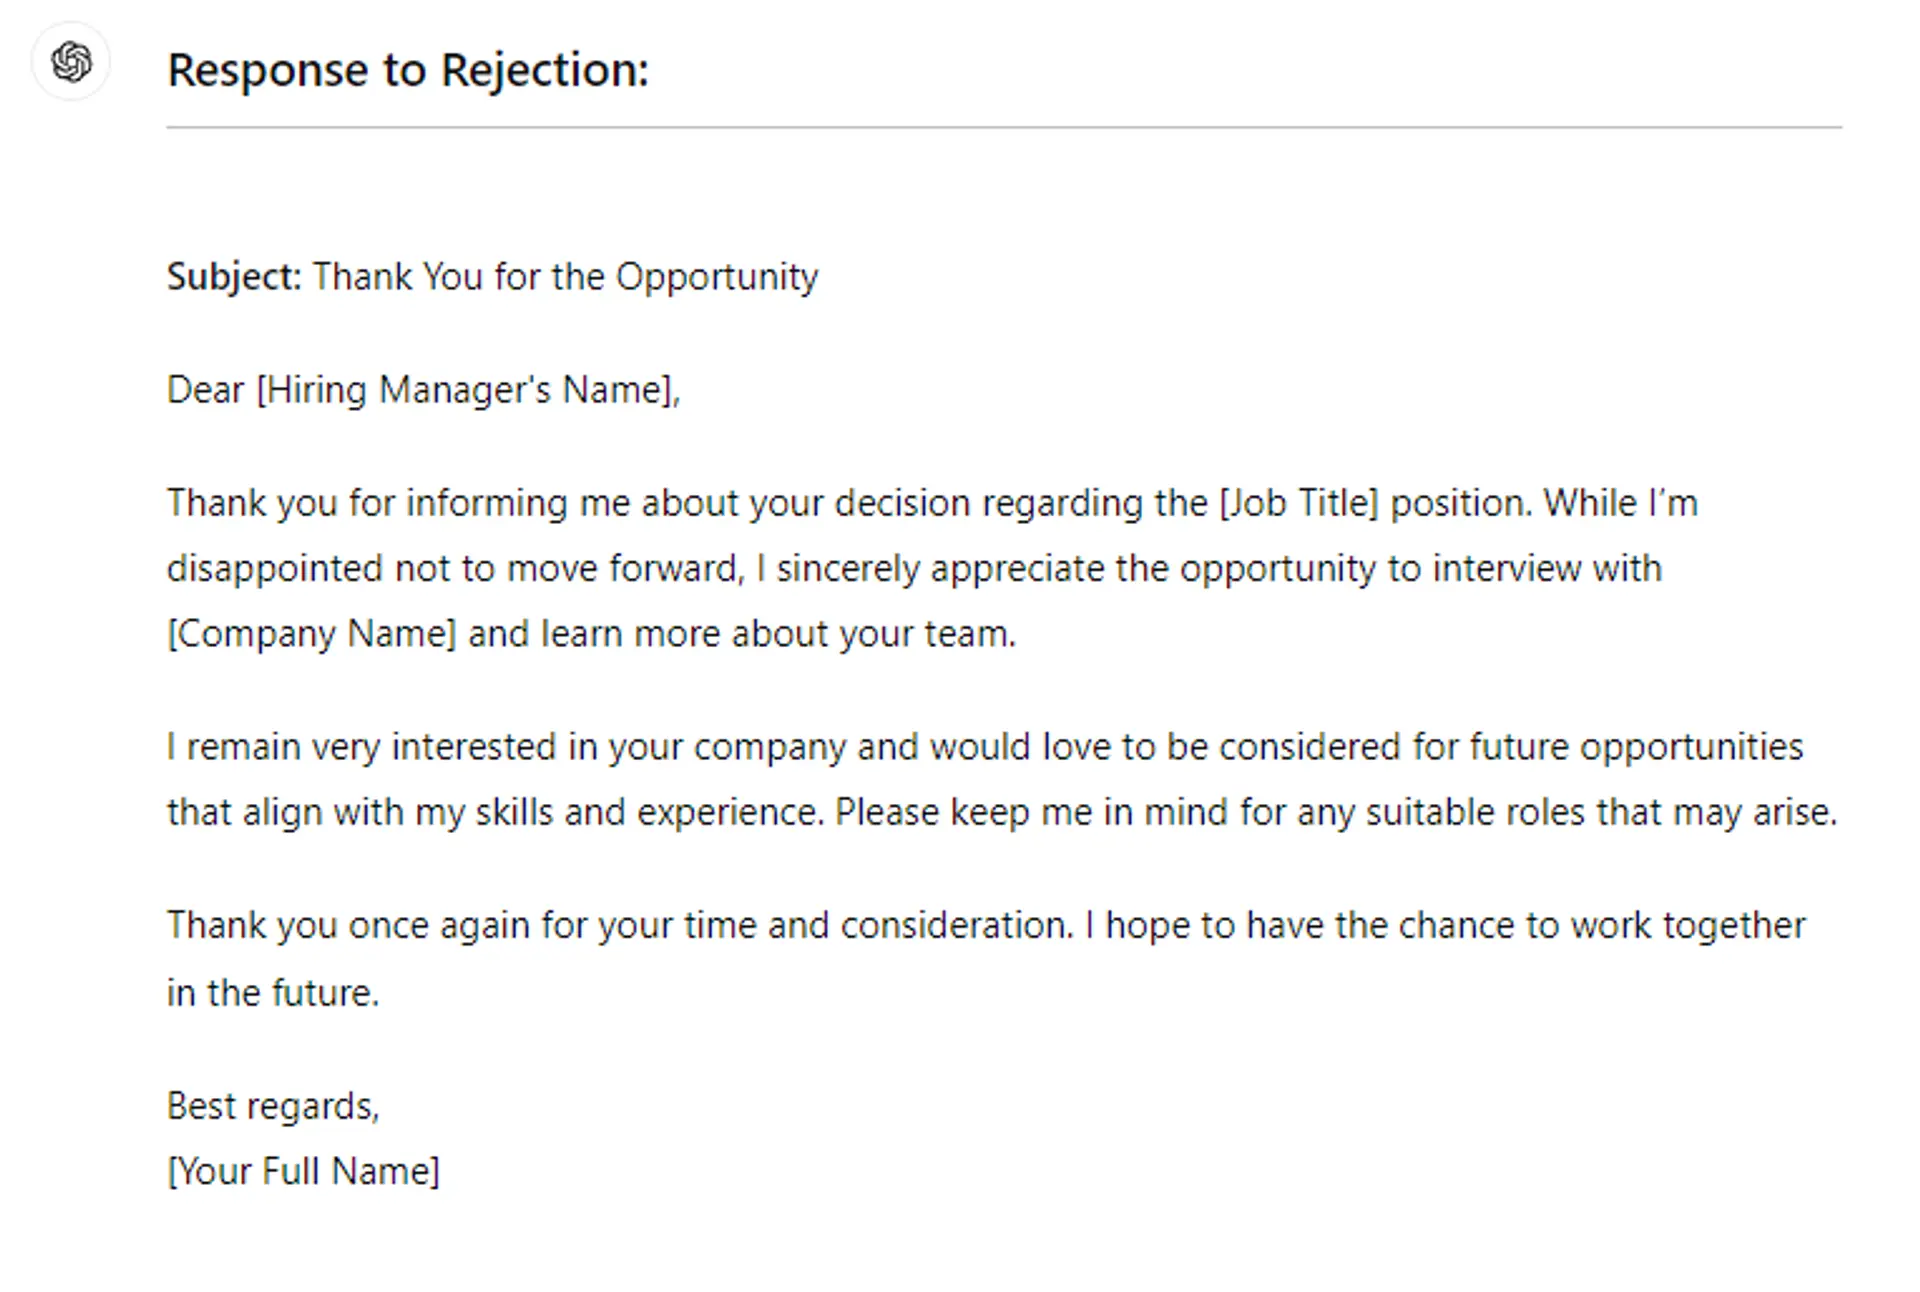Click the "Thank You for the Opportunity" subject text
The height and width of the screenshot is (1292, 1920).
pos(565,277)
